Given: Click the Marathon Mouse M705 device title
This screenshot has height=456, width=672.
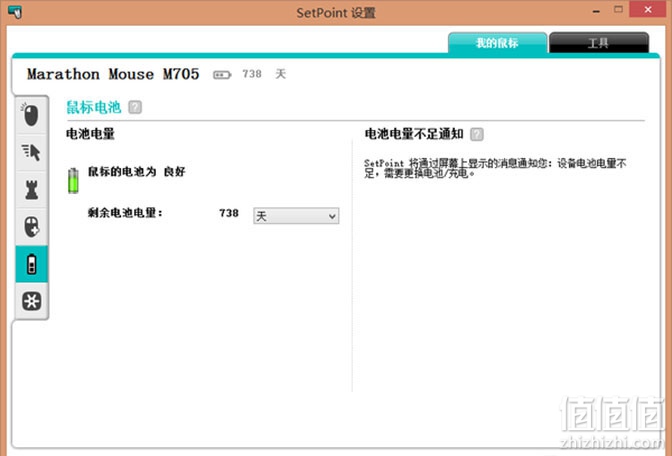Looking at the screenshot, I should click(113, 74).
